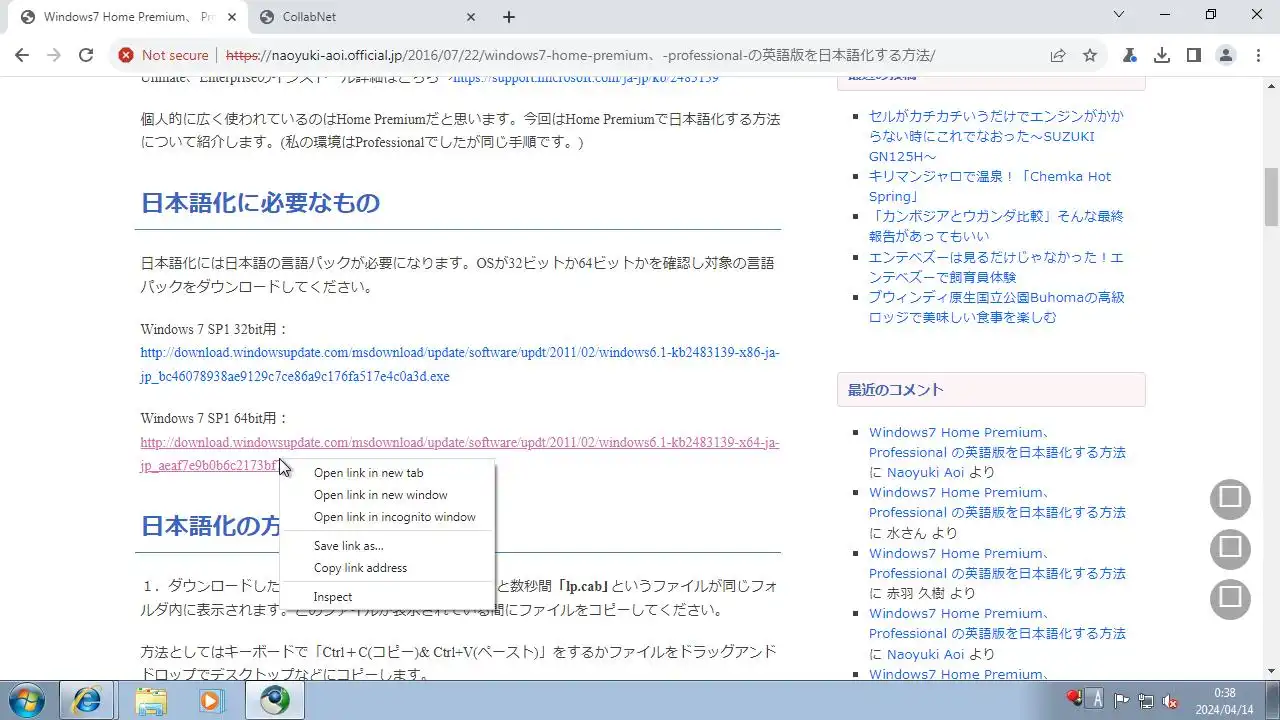Choose Open link in incognito window

[x=387, y=517]
